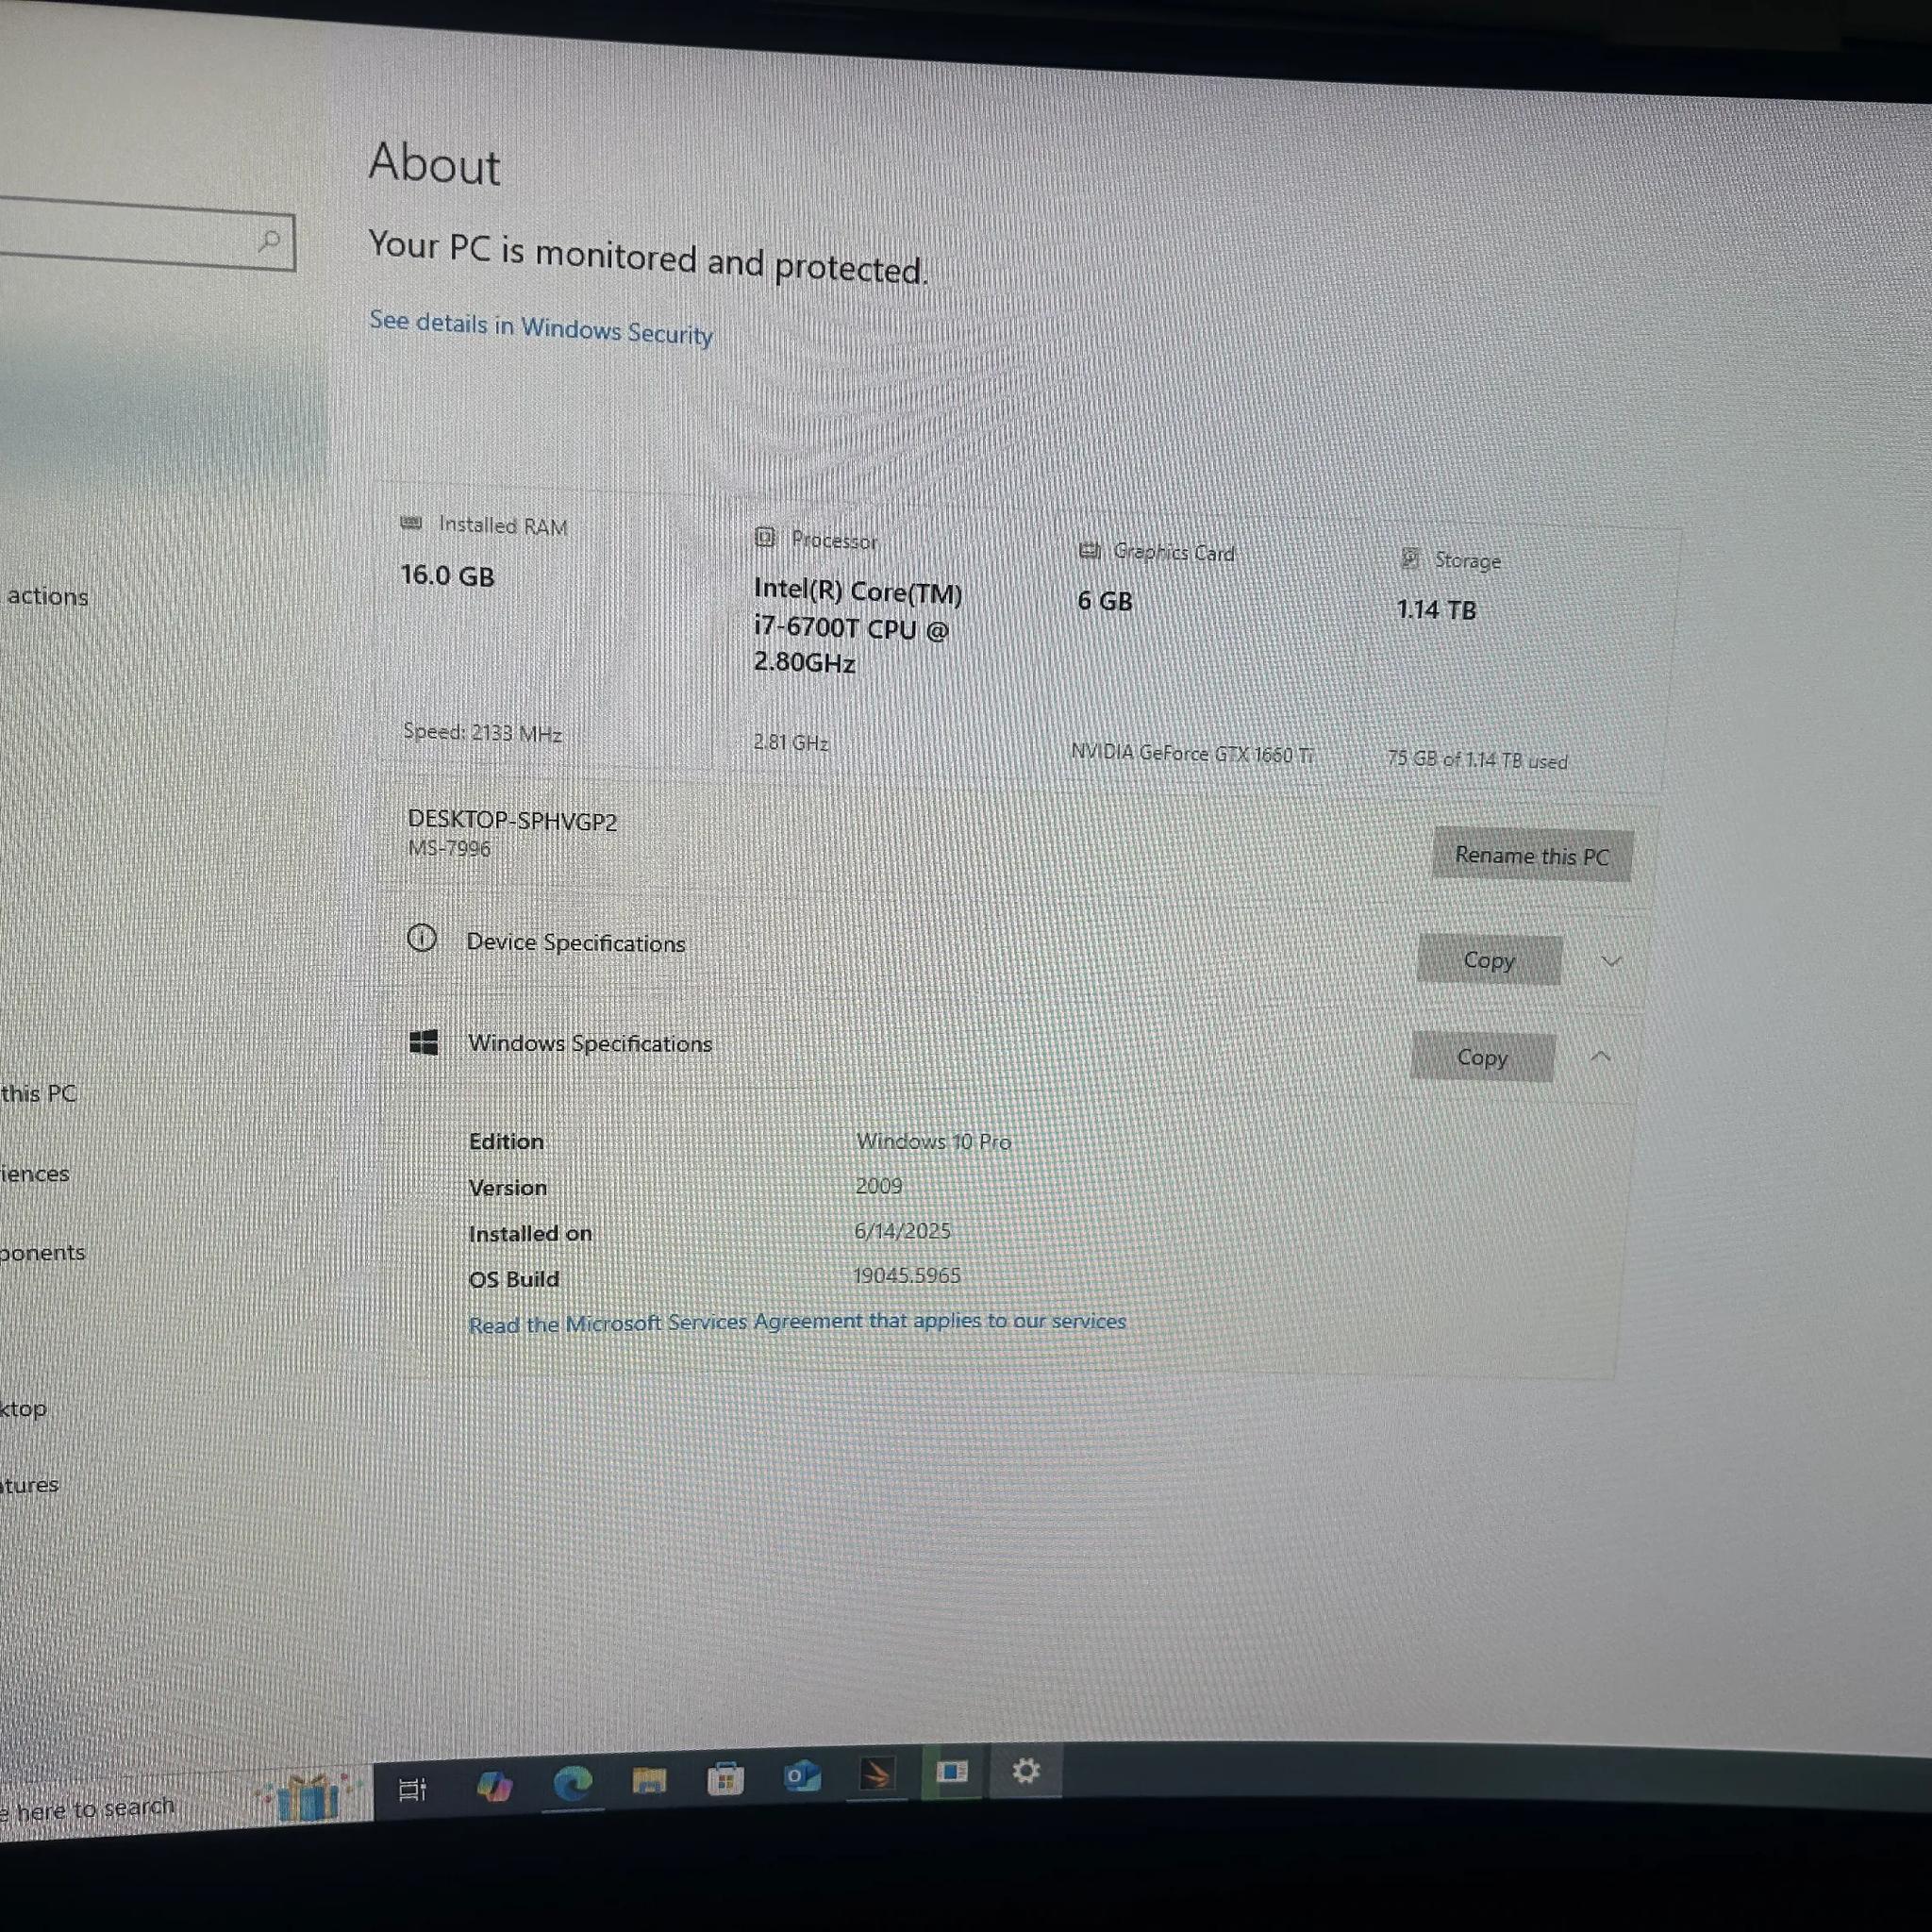This screenshot has width=1932, height=1932.
Task: Click the PC name DESKTOP-SPHVGP2
Action: [512, 821]
